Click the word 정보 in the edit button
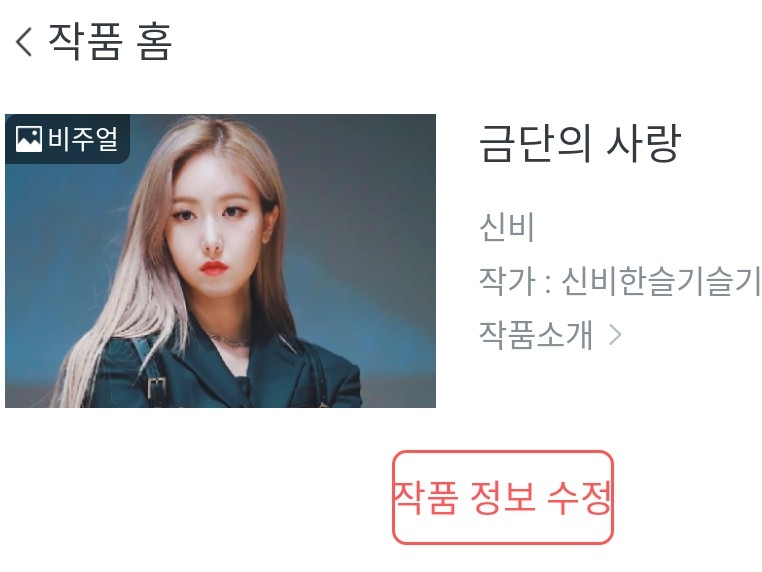 click(503, 497)
